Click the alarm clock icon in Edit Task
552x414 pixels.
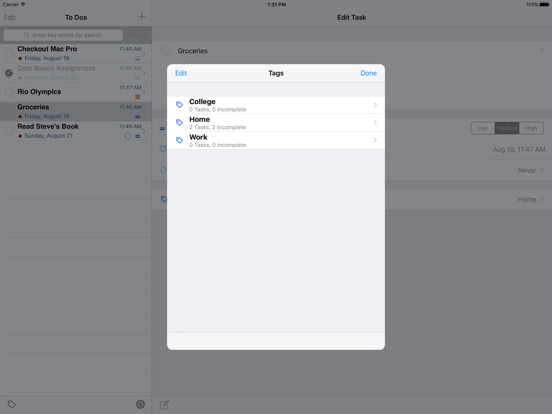point(163,149)
